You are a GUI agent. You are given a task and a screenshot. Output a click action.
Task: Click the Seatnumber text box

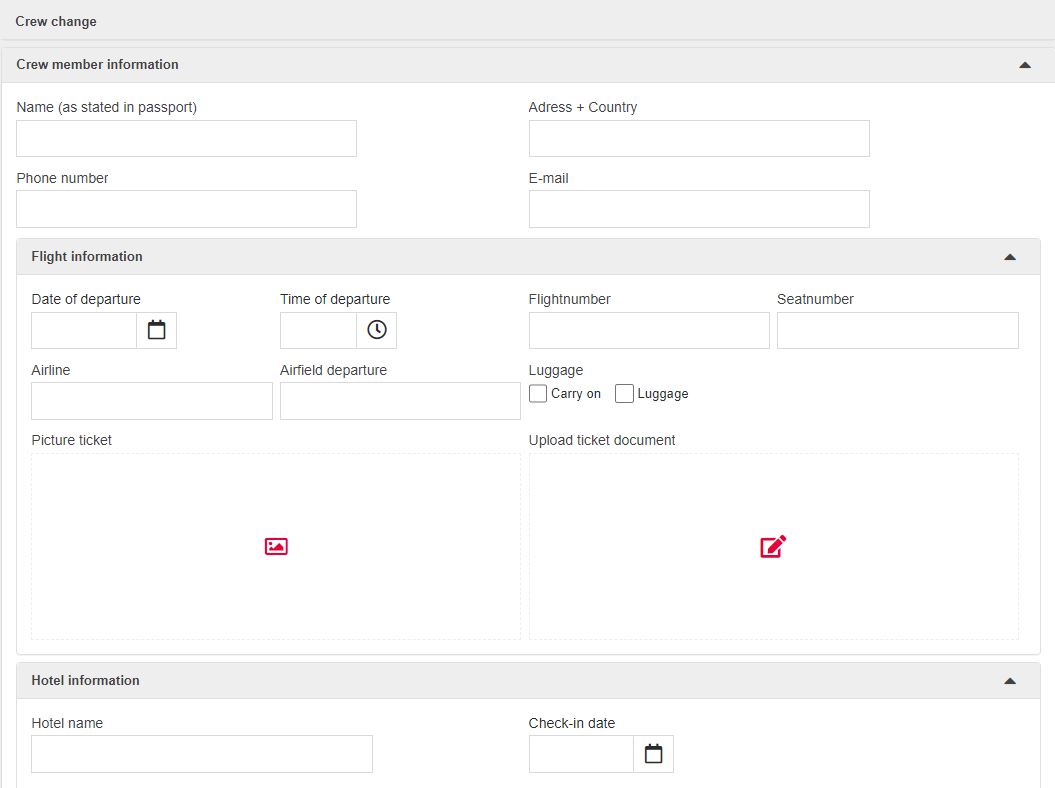(897, 330)
